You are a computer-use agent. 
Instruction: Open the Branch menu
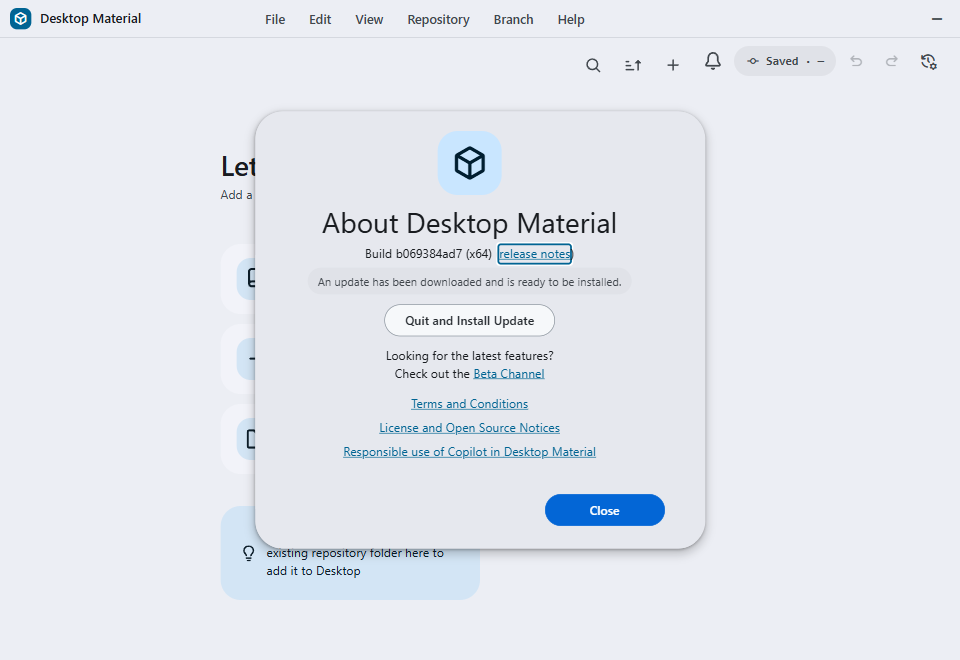514,20
